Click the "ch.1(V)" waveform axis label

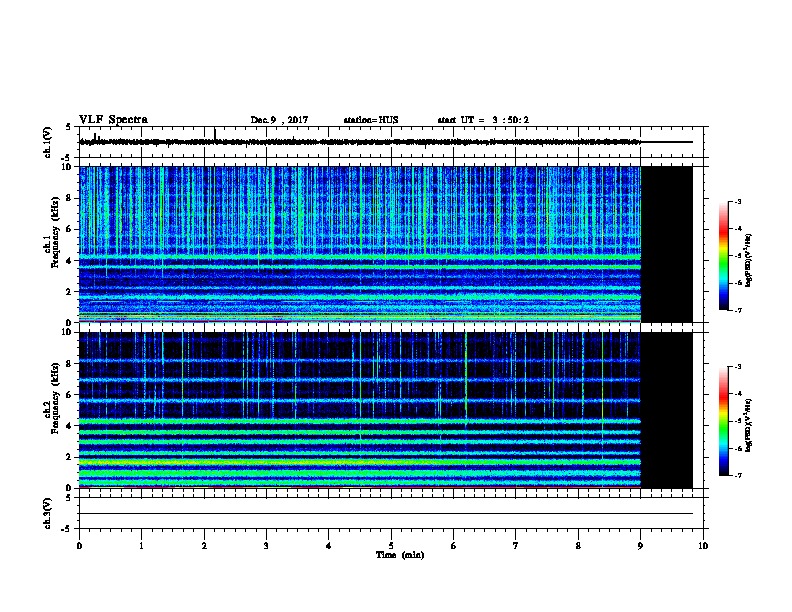pyautogui.click(x=47, y=142)
